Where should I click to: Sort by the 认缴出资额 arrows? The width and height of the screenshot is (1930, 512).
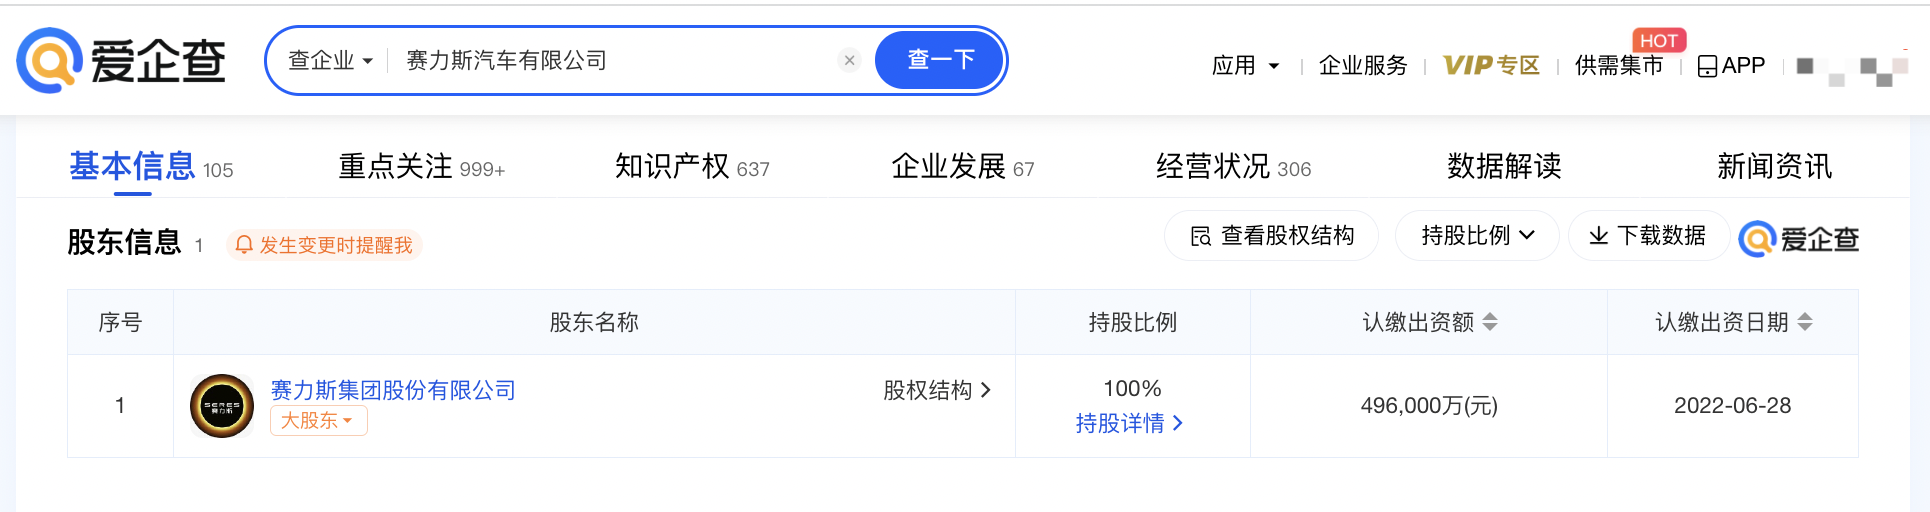tap(1490, 322)
